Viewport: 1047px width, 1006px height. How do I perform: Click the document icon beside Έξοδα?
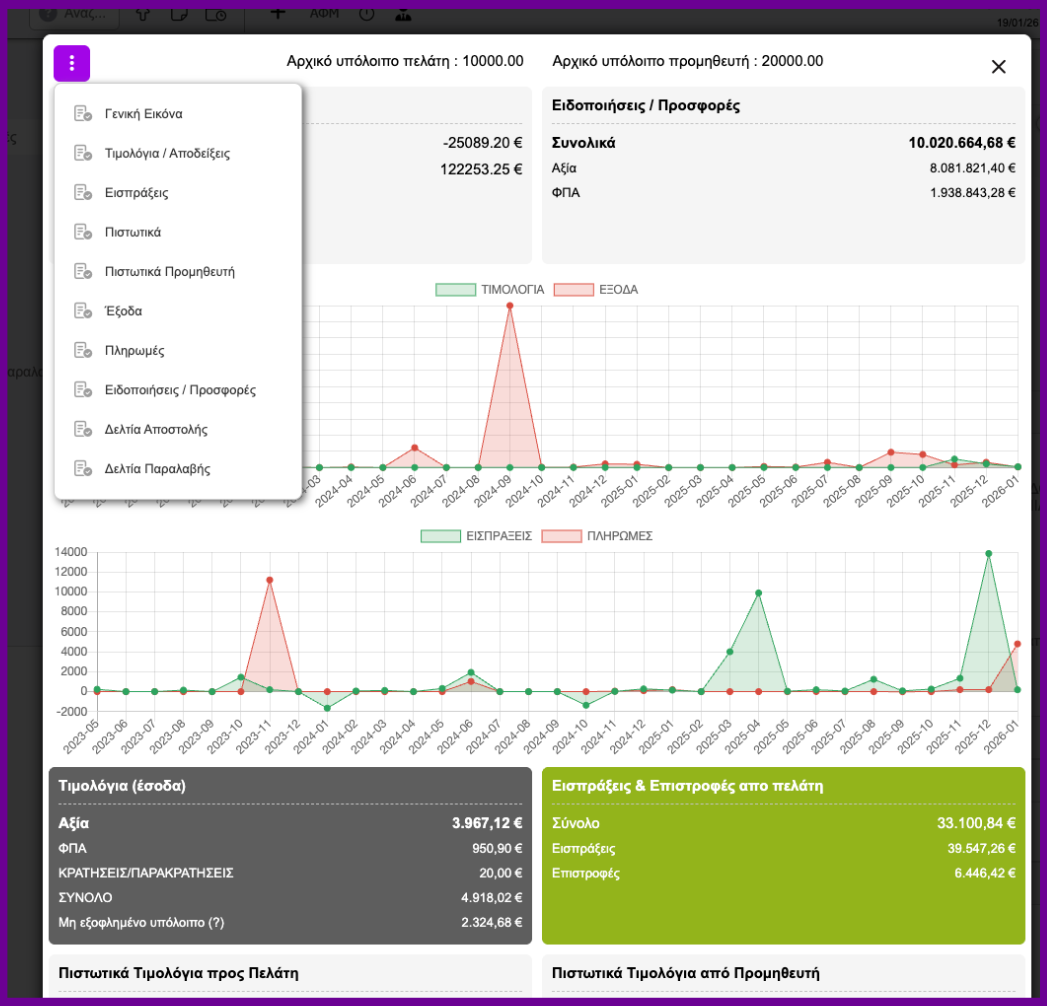click(x=83, y=311)
